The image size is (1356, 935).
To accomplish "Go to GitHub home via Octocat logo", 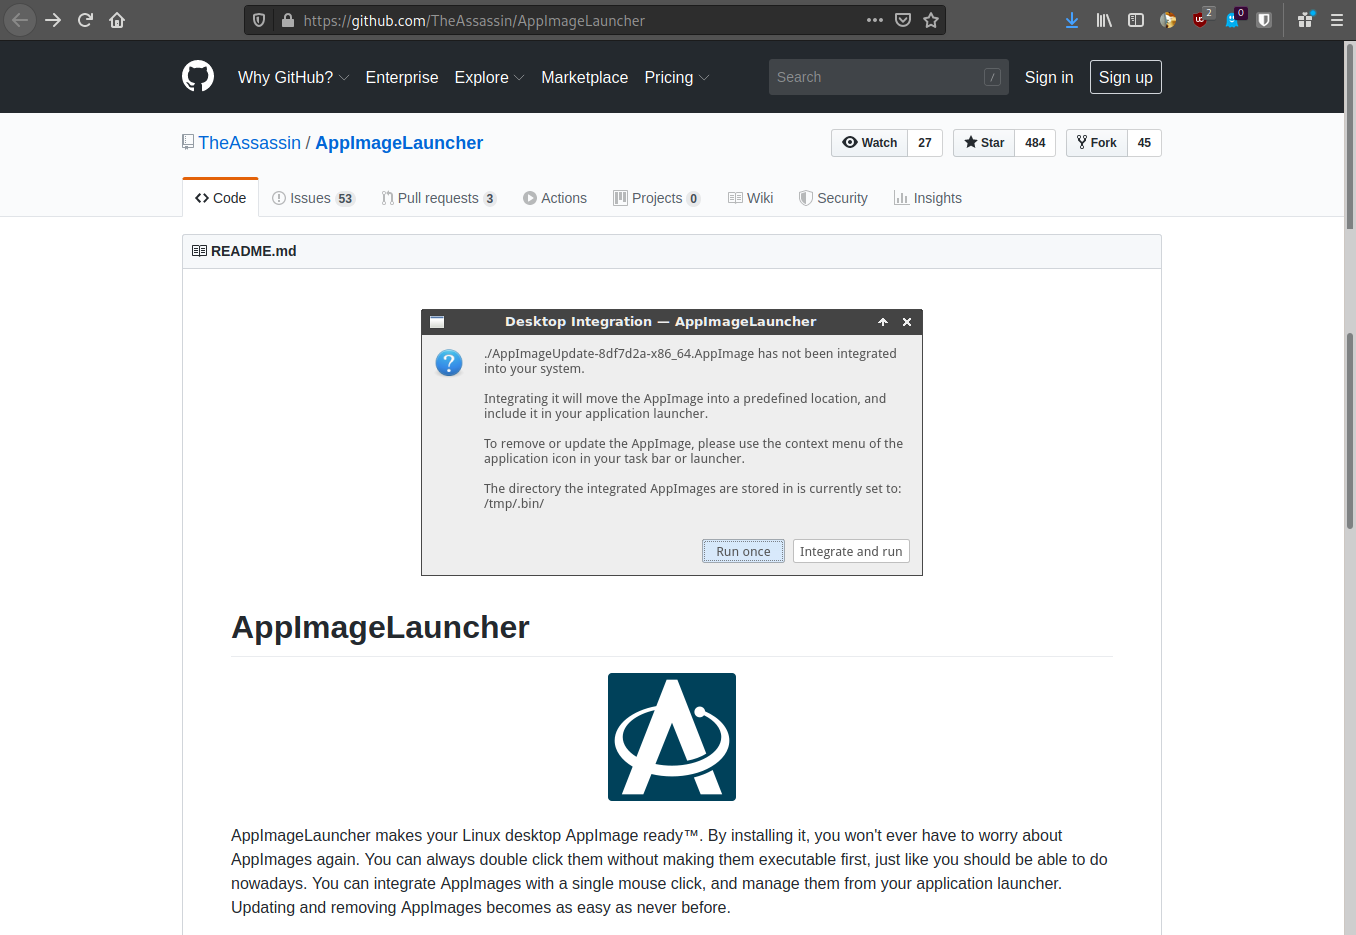I will tap(198, 77).
